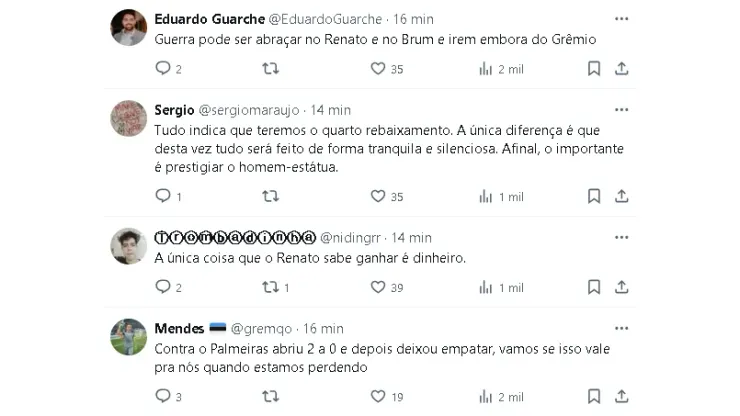Image resolution: width=740 pixels, height=416 pixels.
Task: Reply to Sergio's tweet
Action: 163,197
